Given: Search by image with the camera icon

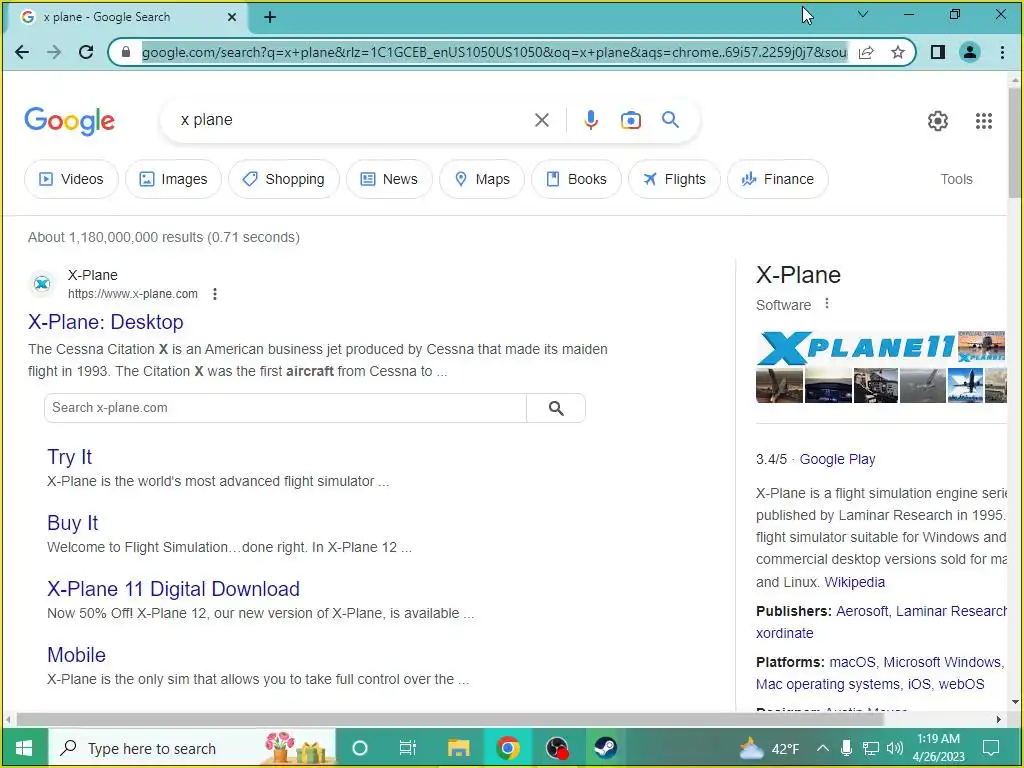Looking at the screenshot, I should [631, 120].
